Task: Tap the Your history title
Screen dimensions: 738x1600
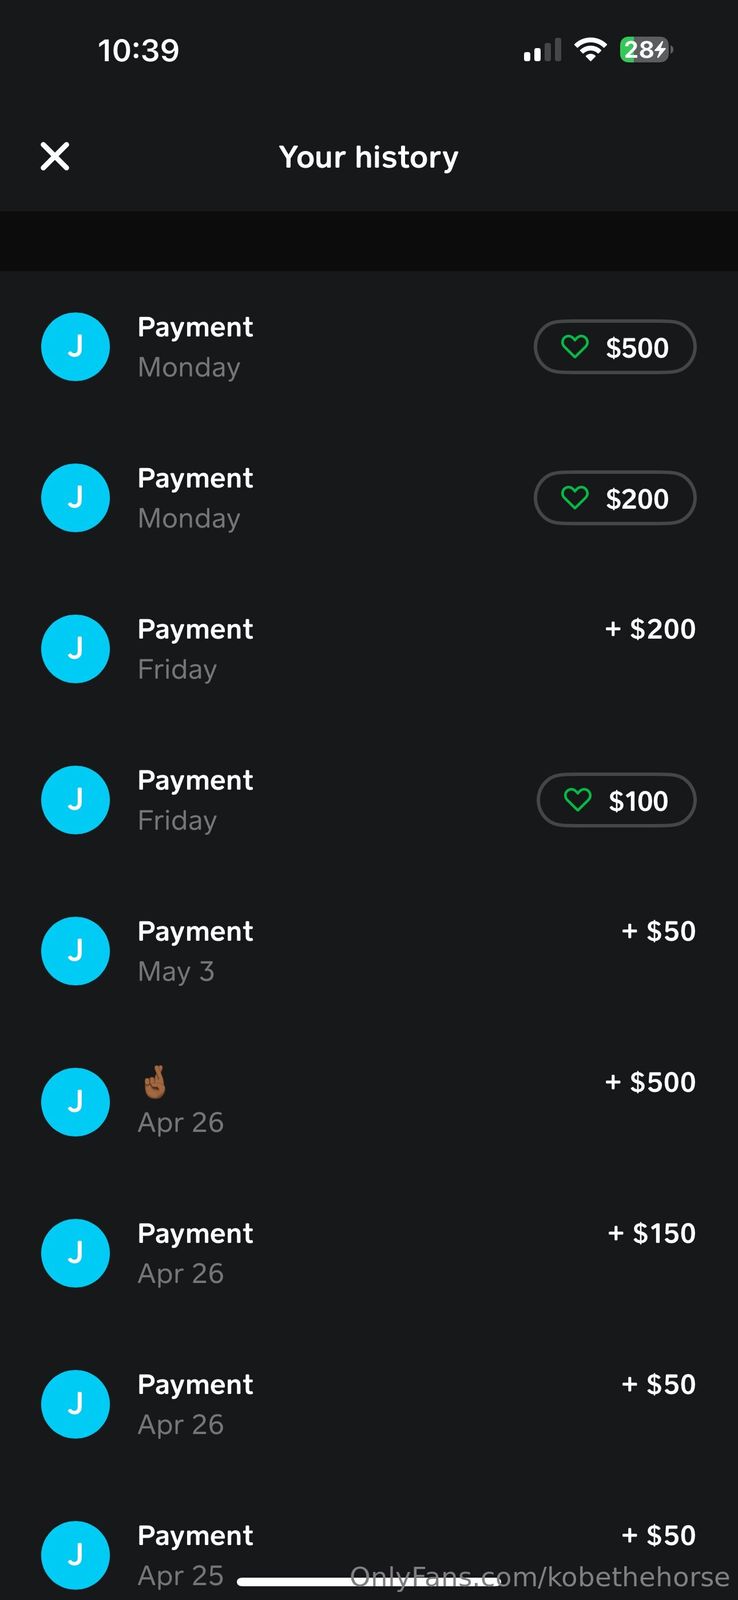Action: tap(368, 157)
